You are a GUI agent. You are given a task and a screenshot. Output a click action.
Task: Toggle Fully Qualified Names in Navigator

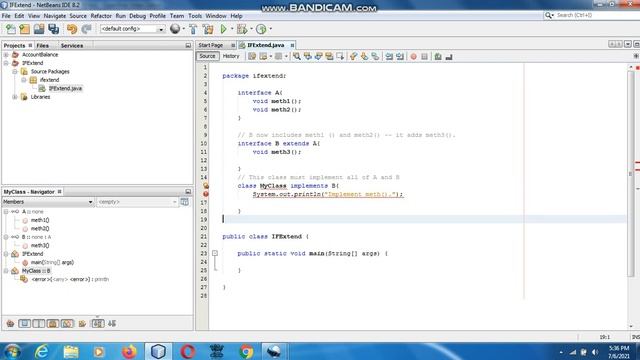pos(82,323)
